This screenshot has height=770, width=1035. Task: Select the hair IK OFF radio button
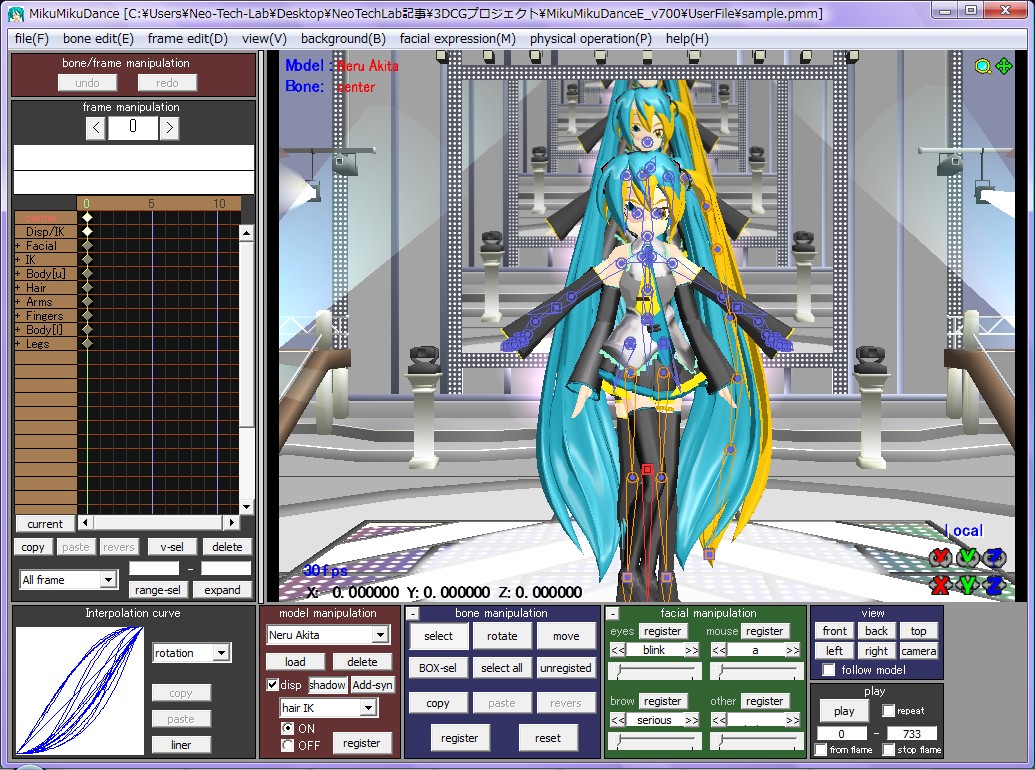click(287, 745)
